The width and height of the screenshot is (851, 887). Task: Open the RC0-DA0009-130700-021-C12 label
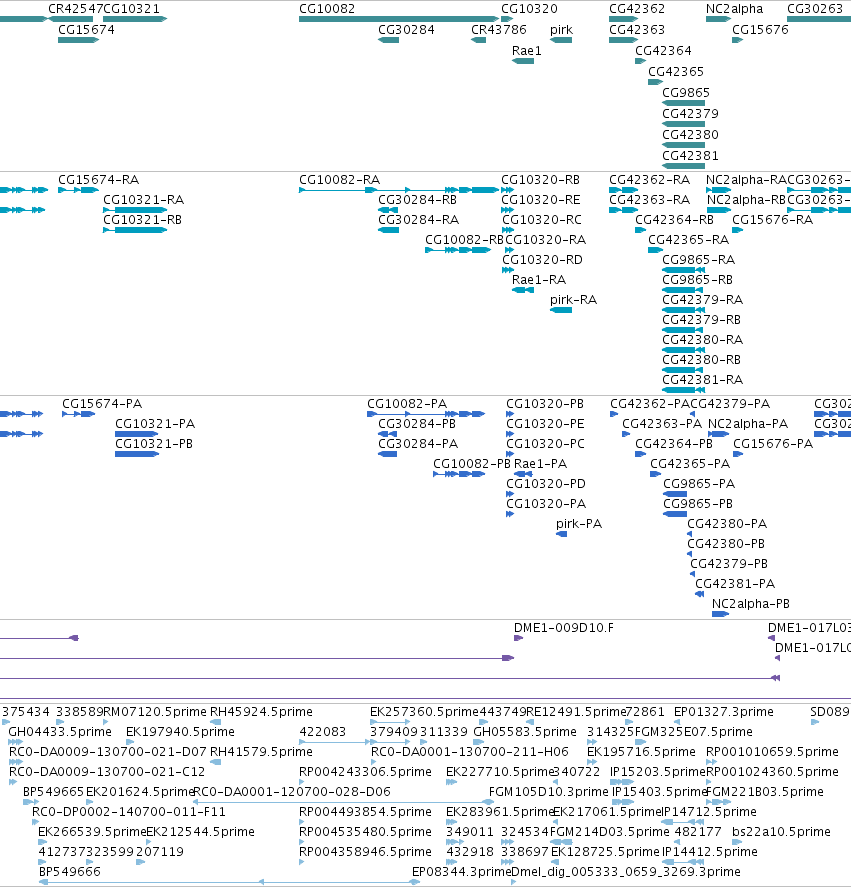[x=107, y=772]
